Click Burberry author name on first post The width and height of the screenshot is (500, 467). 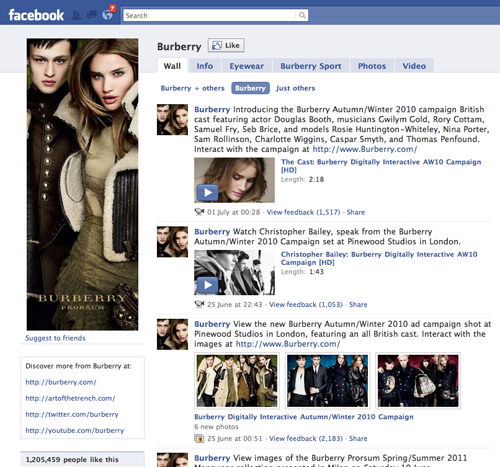point(212,109)
